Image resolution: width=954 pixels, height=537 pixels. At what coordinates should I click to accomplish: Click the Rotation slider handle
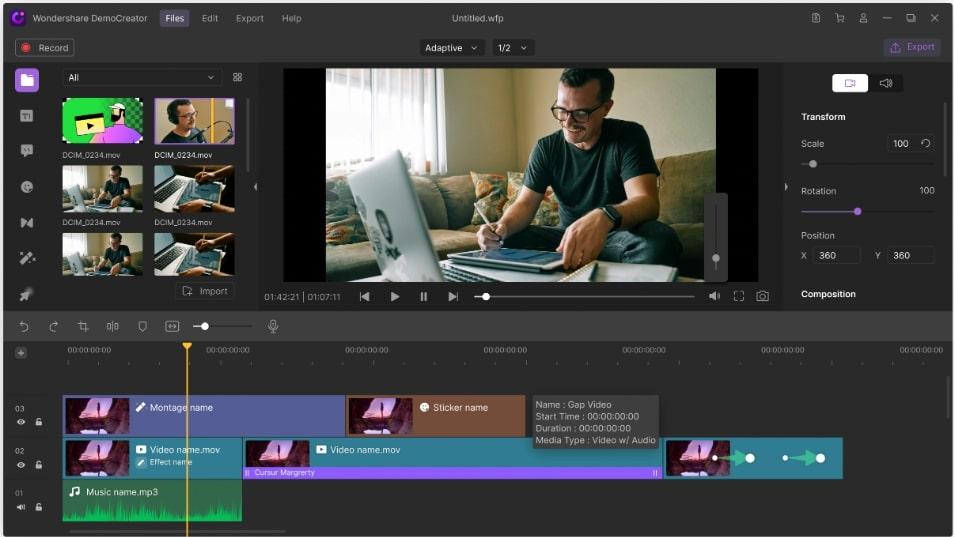coord(857,211)
